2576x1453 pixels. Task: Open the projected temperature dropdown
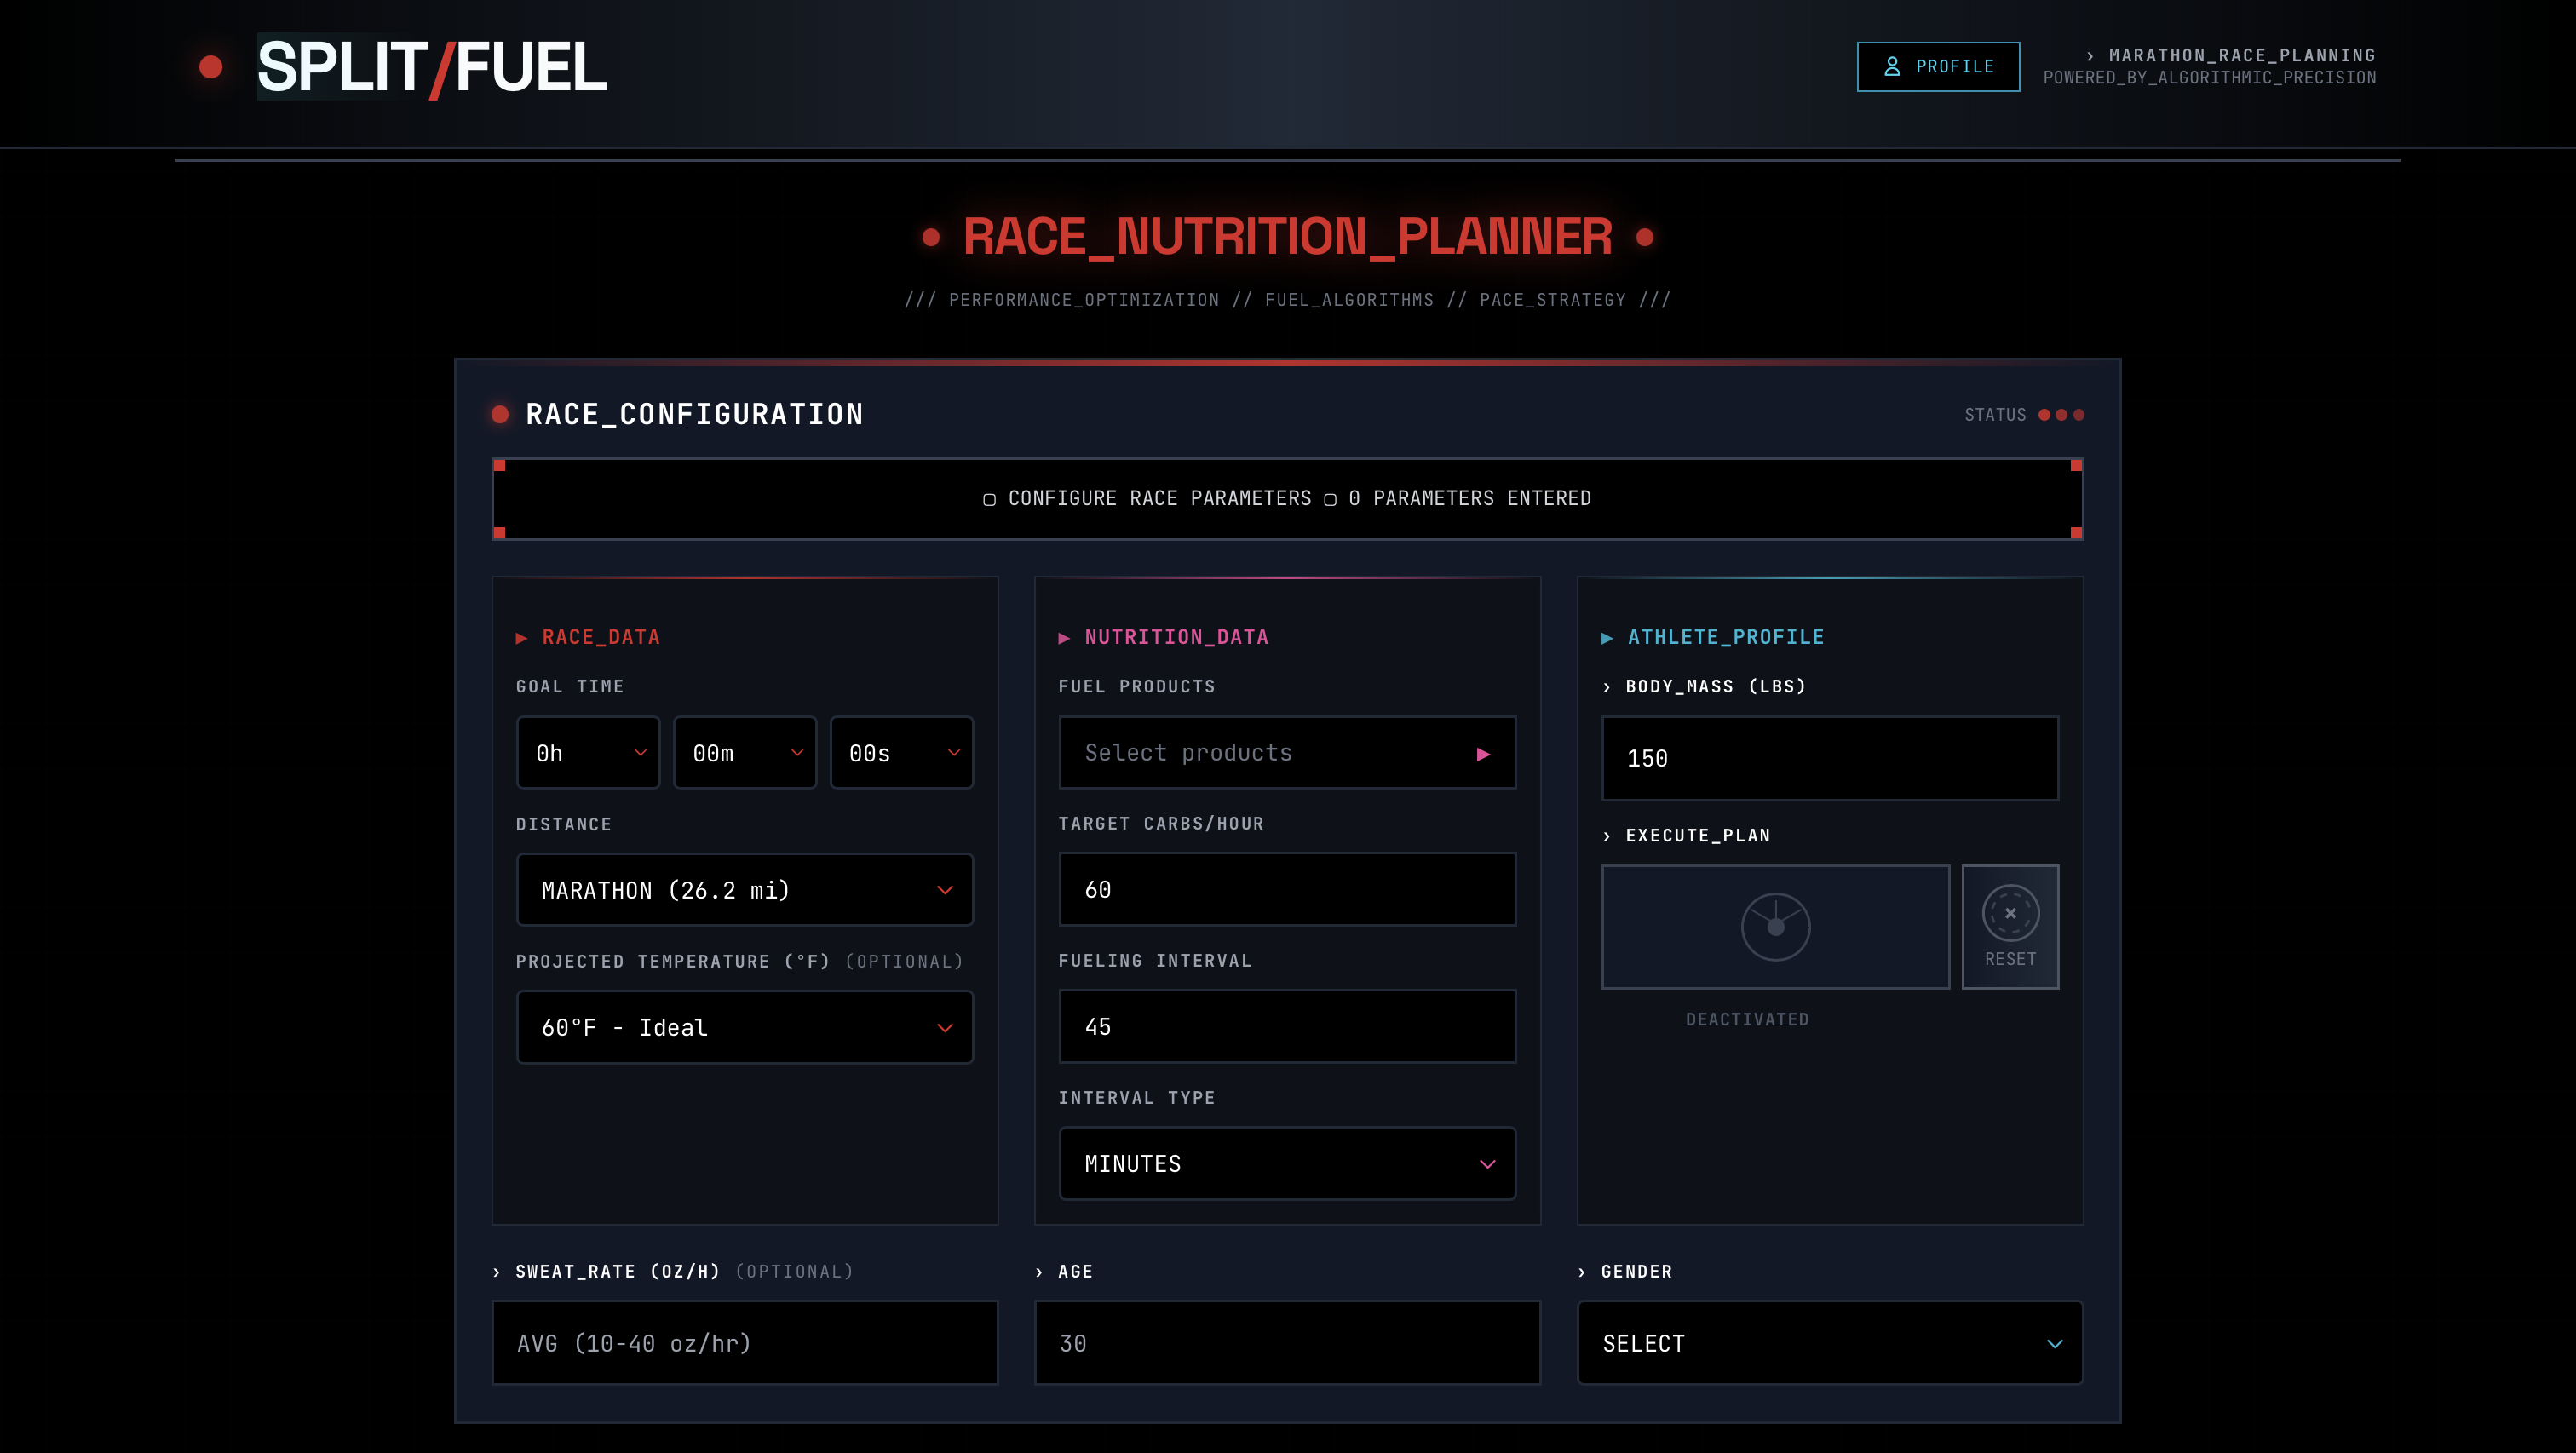pos(745,1027)
